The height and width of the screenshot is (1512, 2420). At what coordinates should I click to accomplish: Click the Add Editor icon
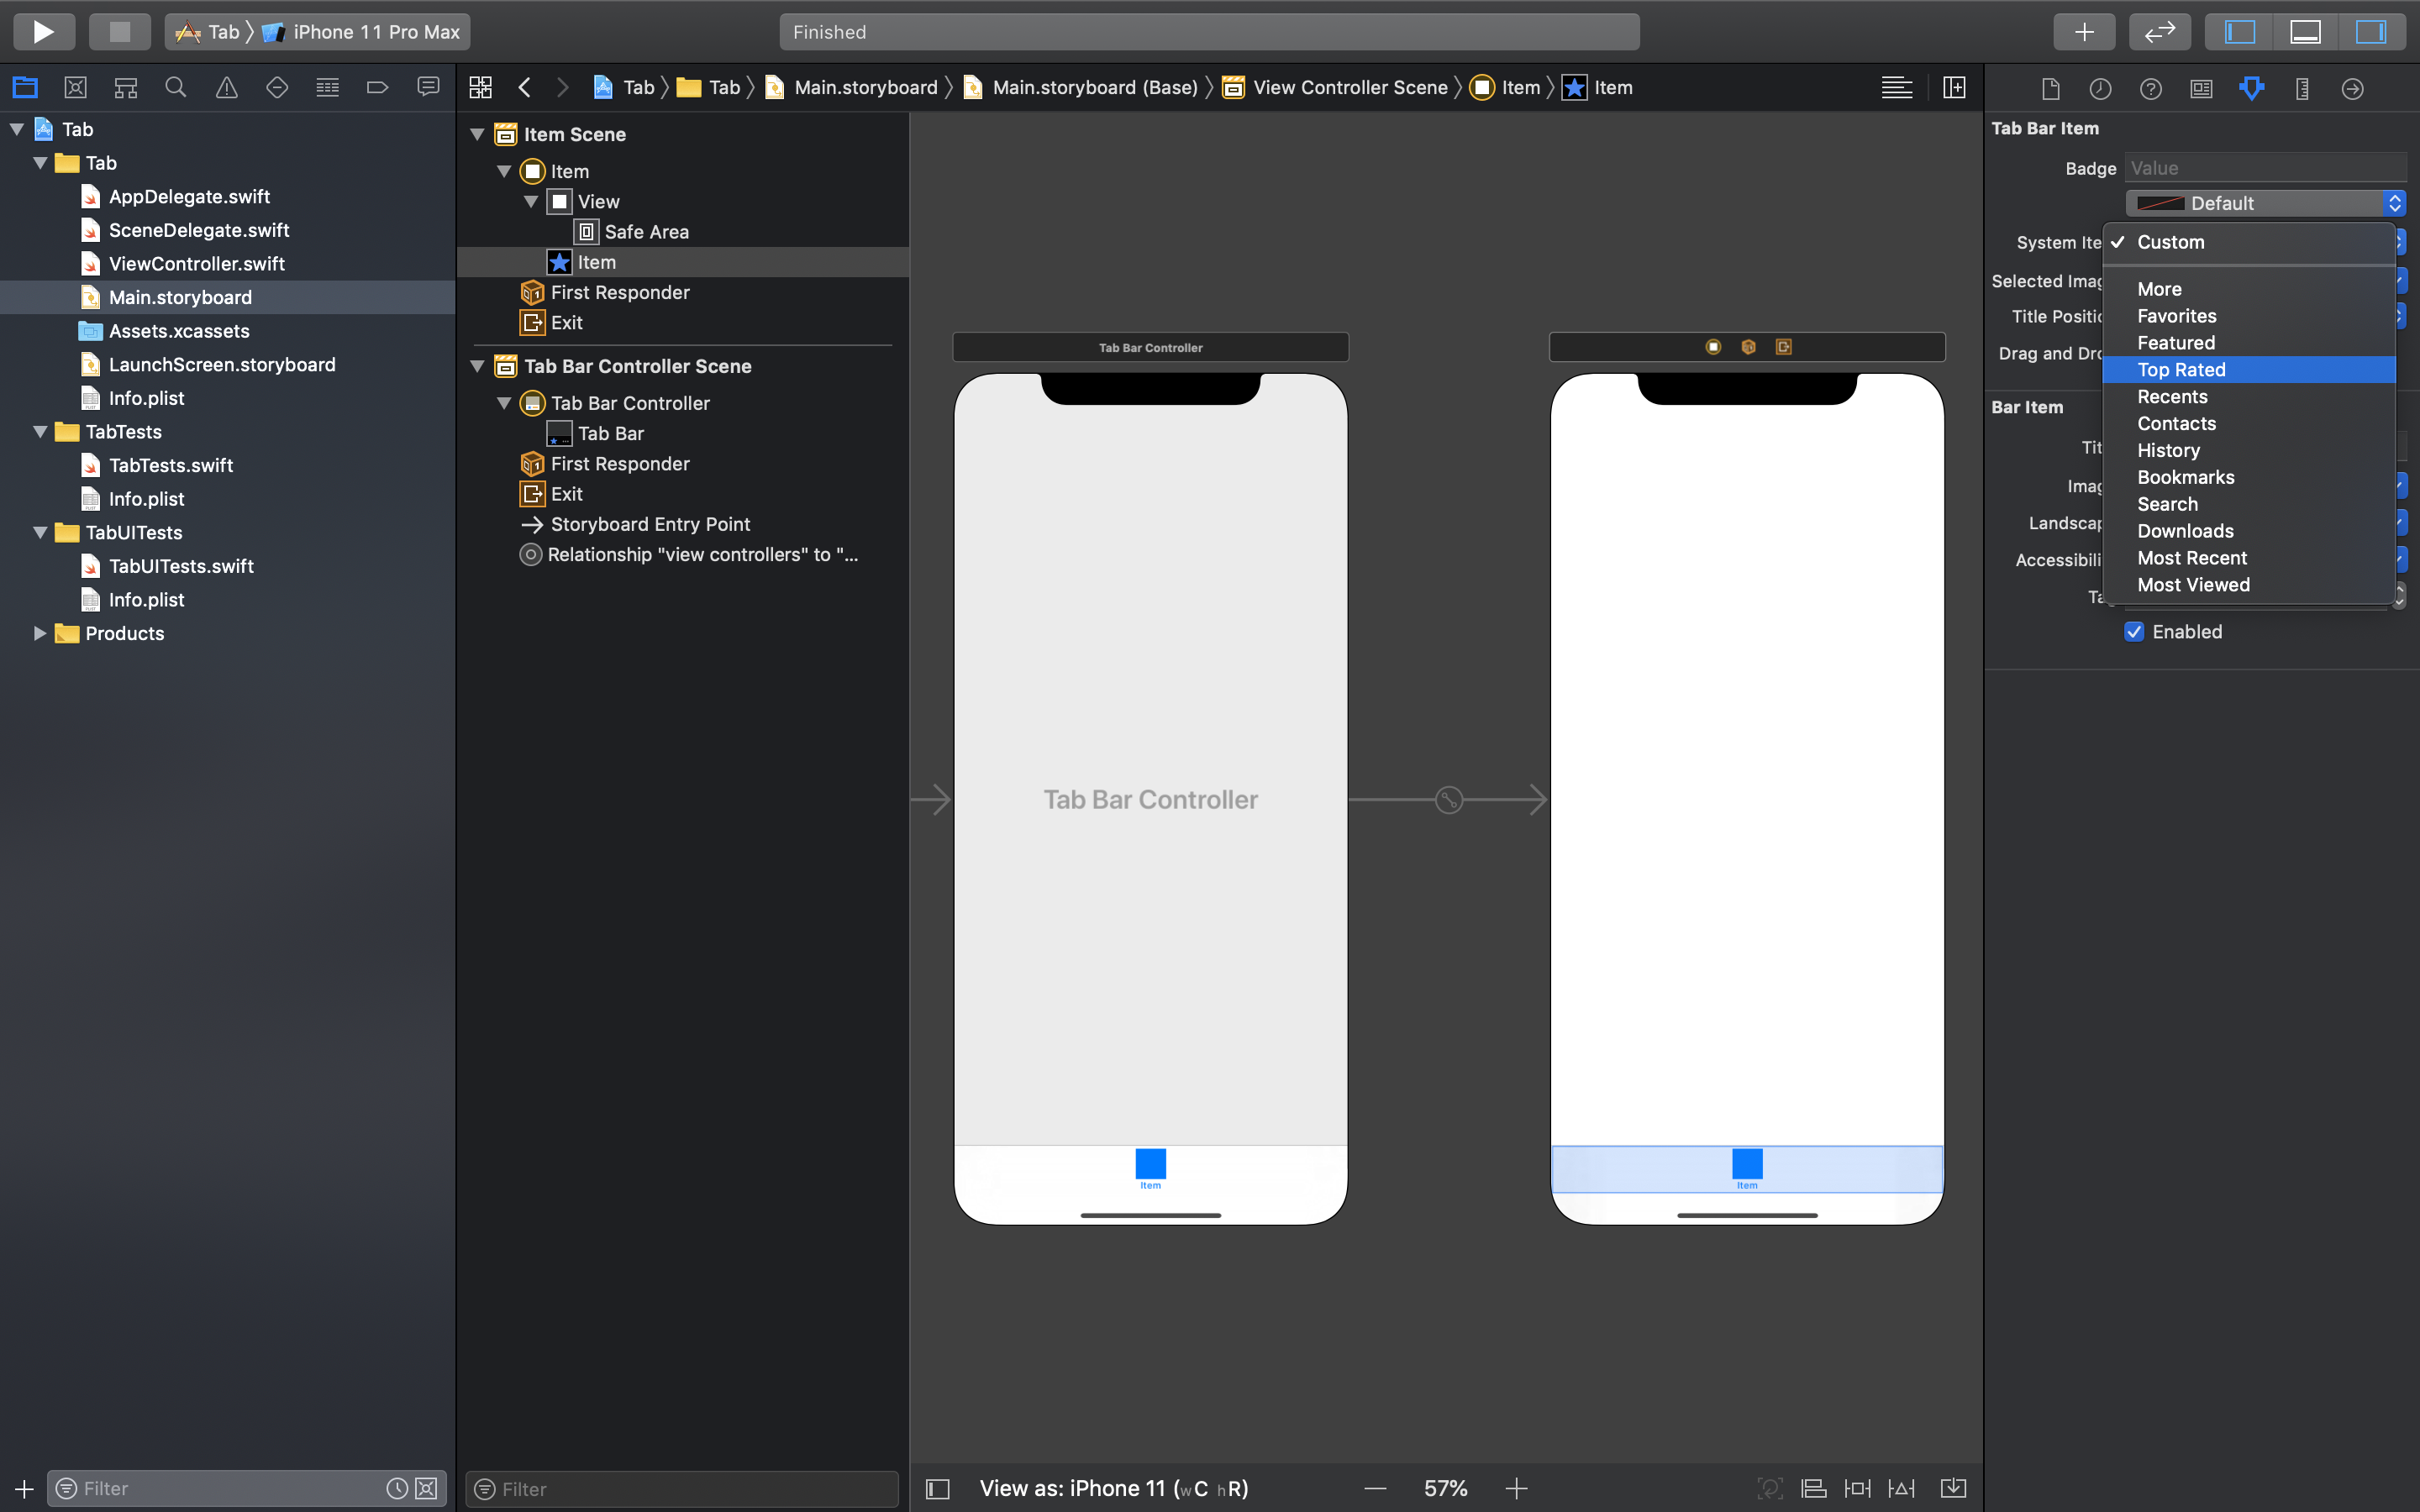point(1954,88)
